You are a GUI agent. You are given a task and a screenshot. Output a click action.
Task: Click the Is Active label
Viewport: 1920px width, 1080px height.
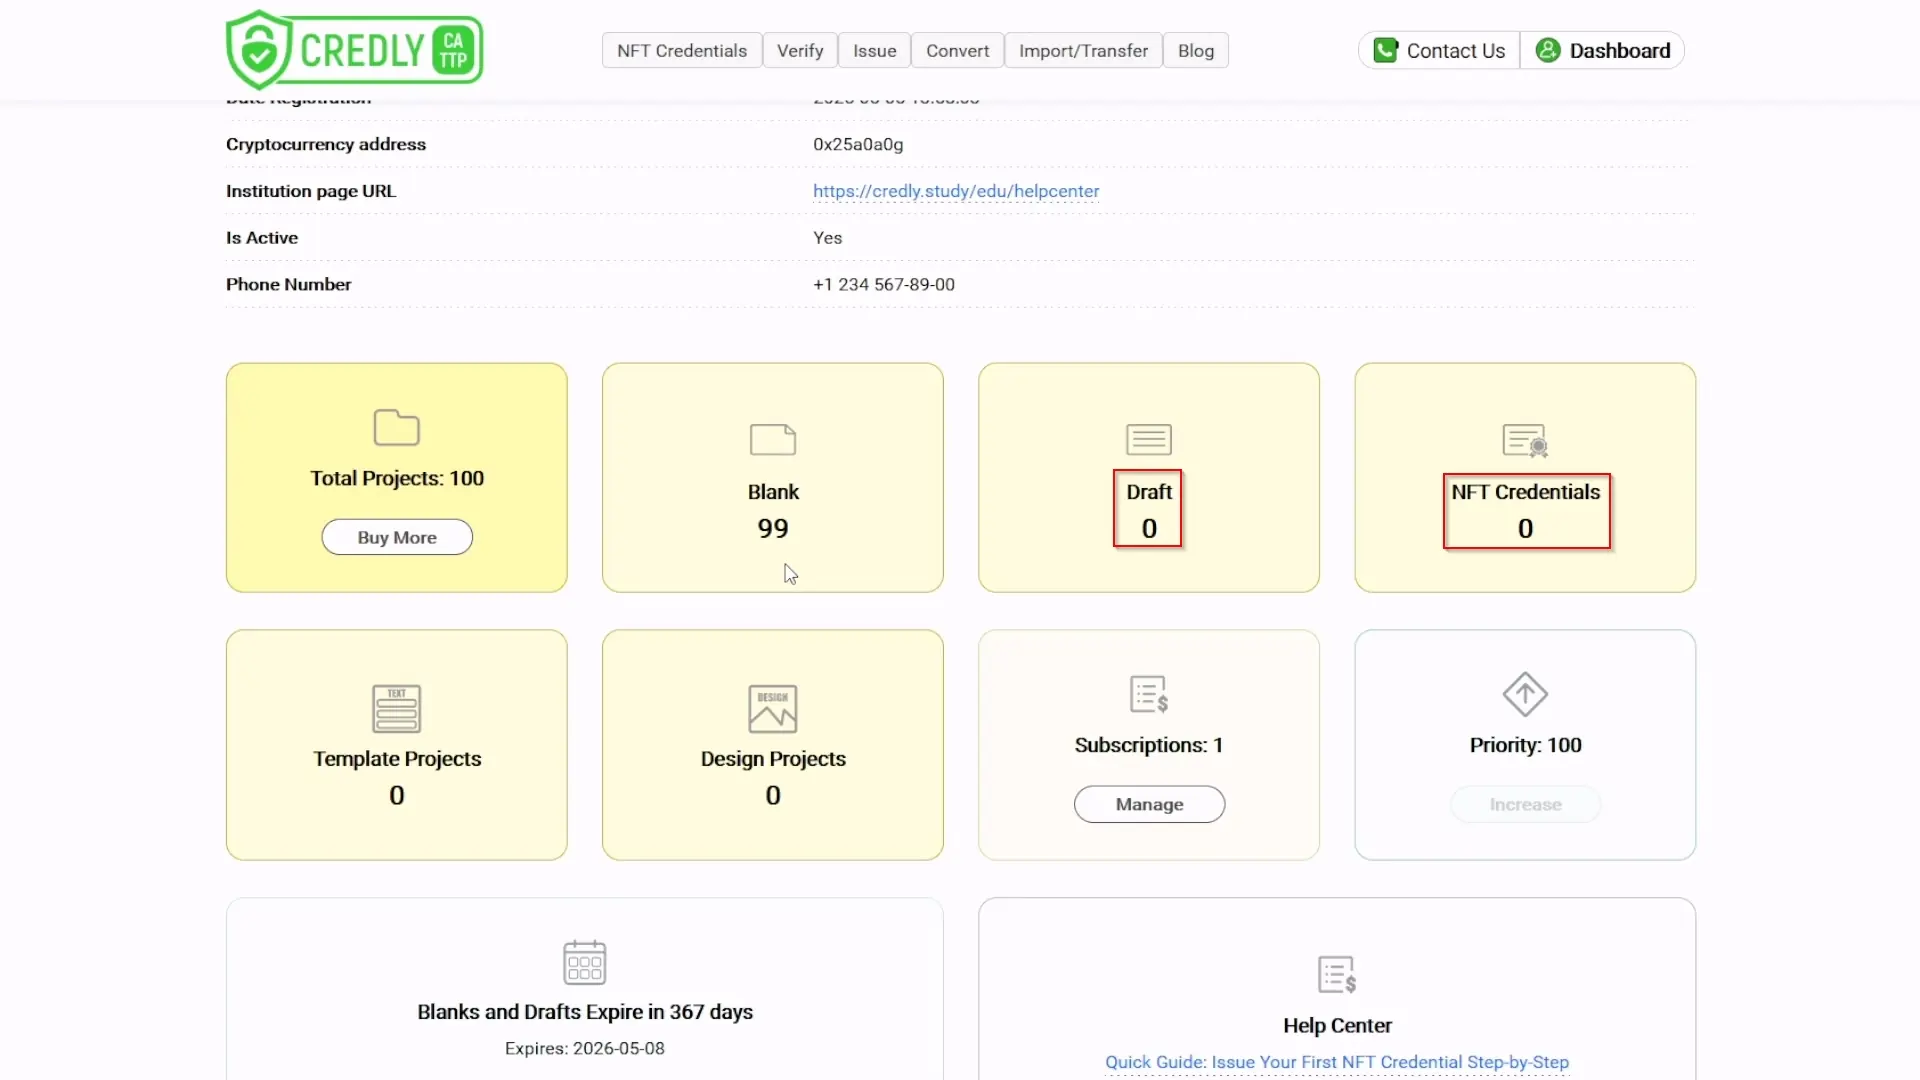point(262,238)
